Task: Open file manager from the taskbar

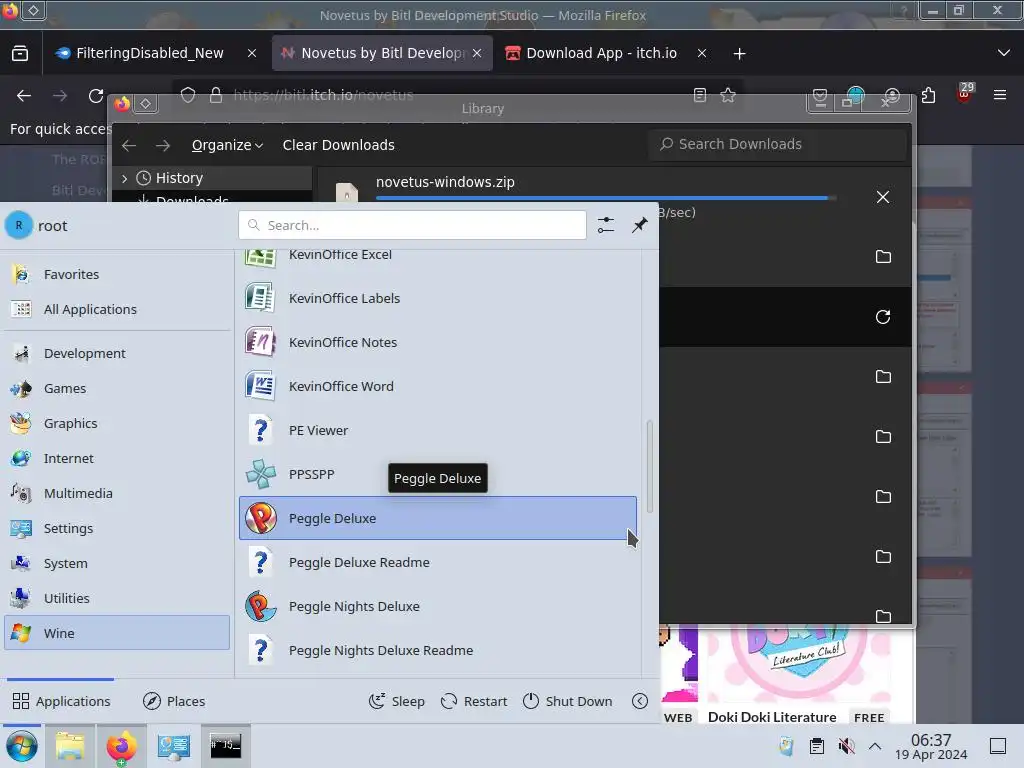Action: pos(70,746)
